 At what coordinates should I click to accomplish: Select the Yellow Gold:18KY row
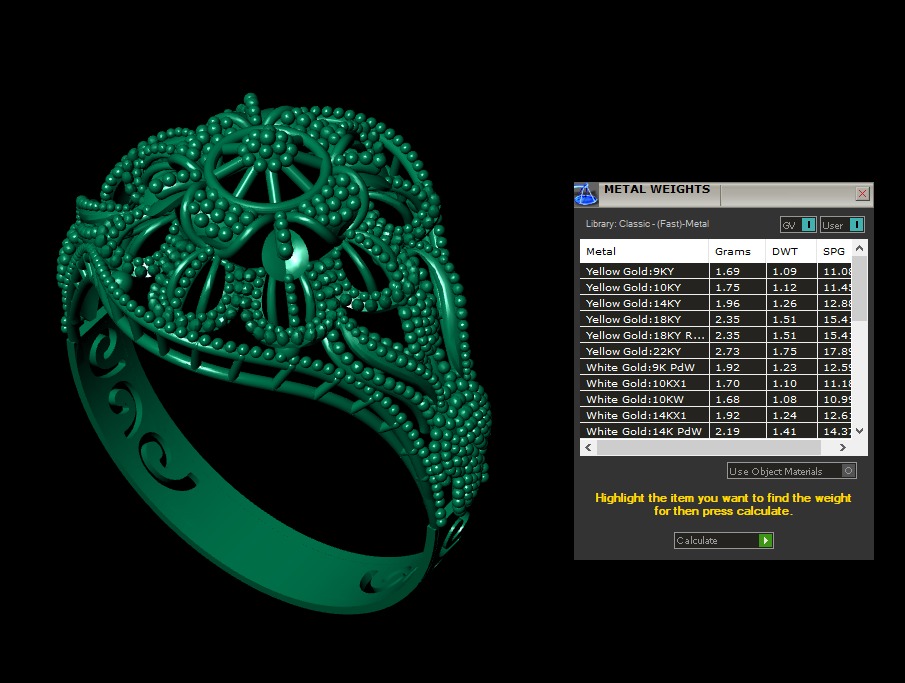[716, 319]
